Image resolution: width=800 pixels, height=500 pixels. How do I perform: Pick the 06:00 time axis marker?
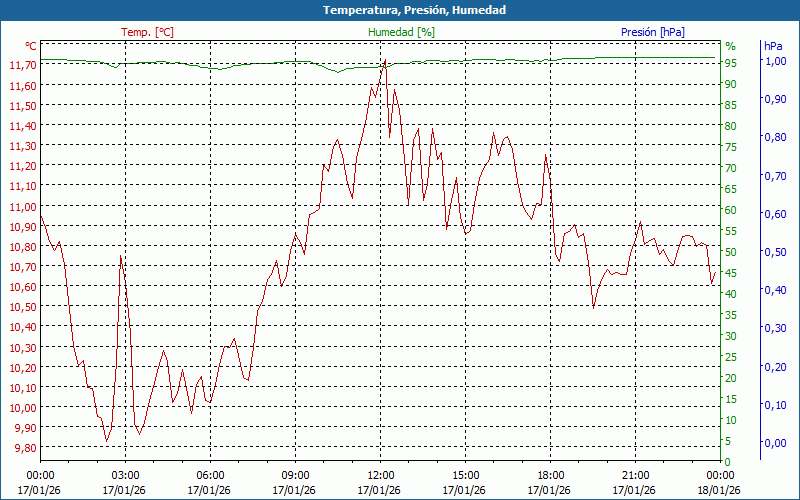(x=210, y=475)
